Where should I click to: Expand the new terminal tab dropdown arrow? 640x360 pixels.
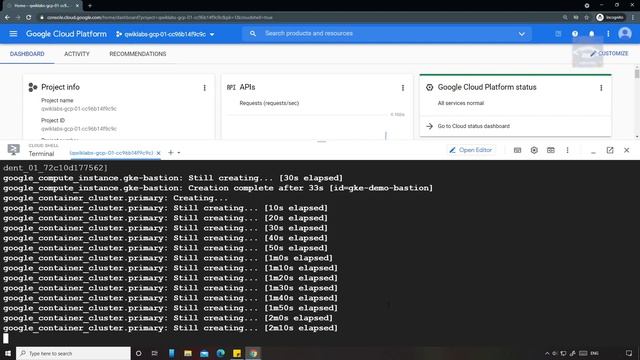click(x=179, y=153)
